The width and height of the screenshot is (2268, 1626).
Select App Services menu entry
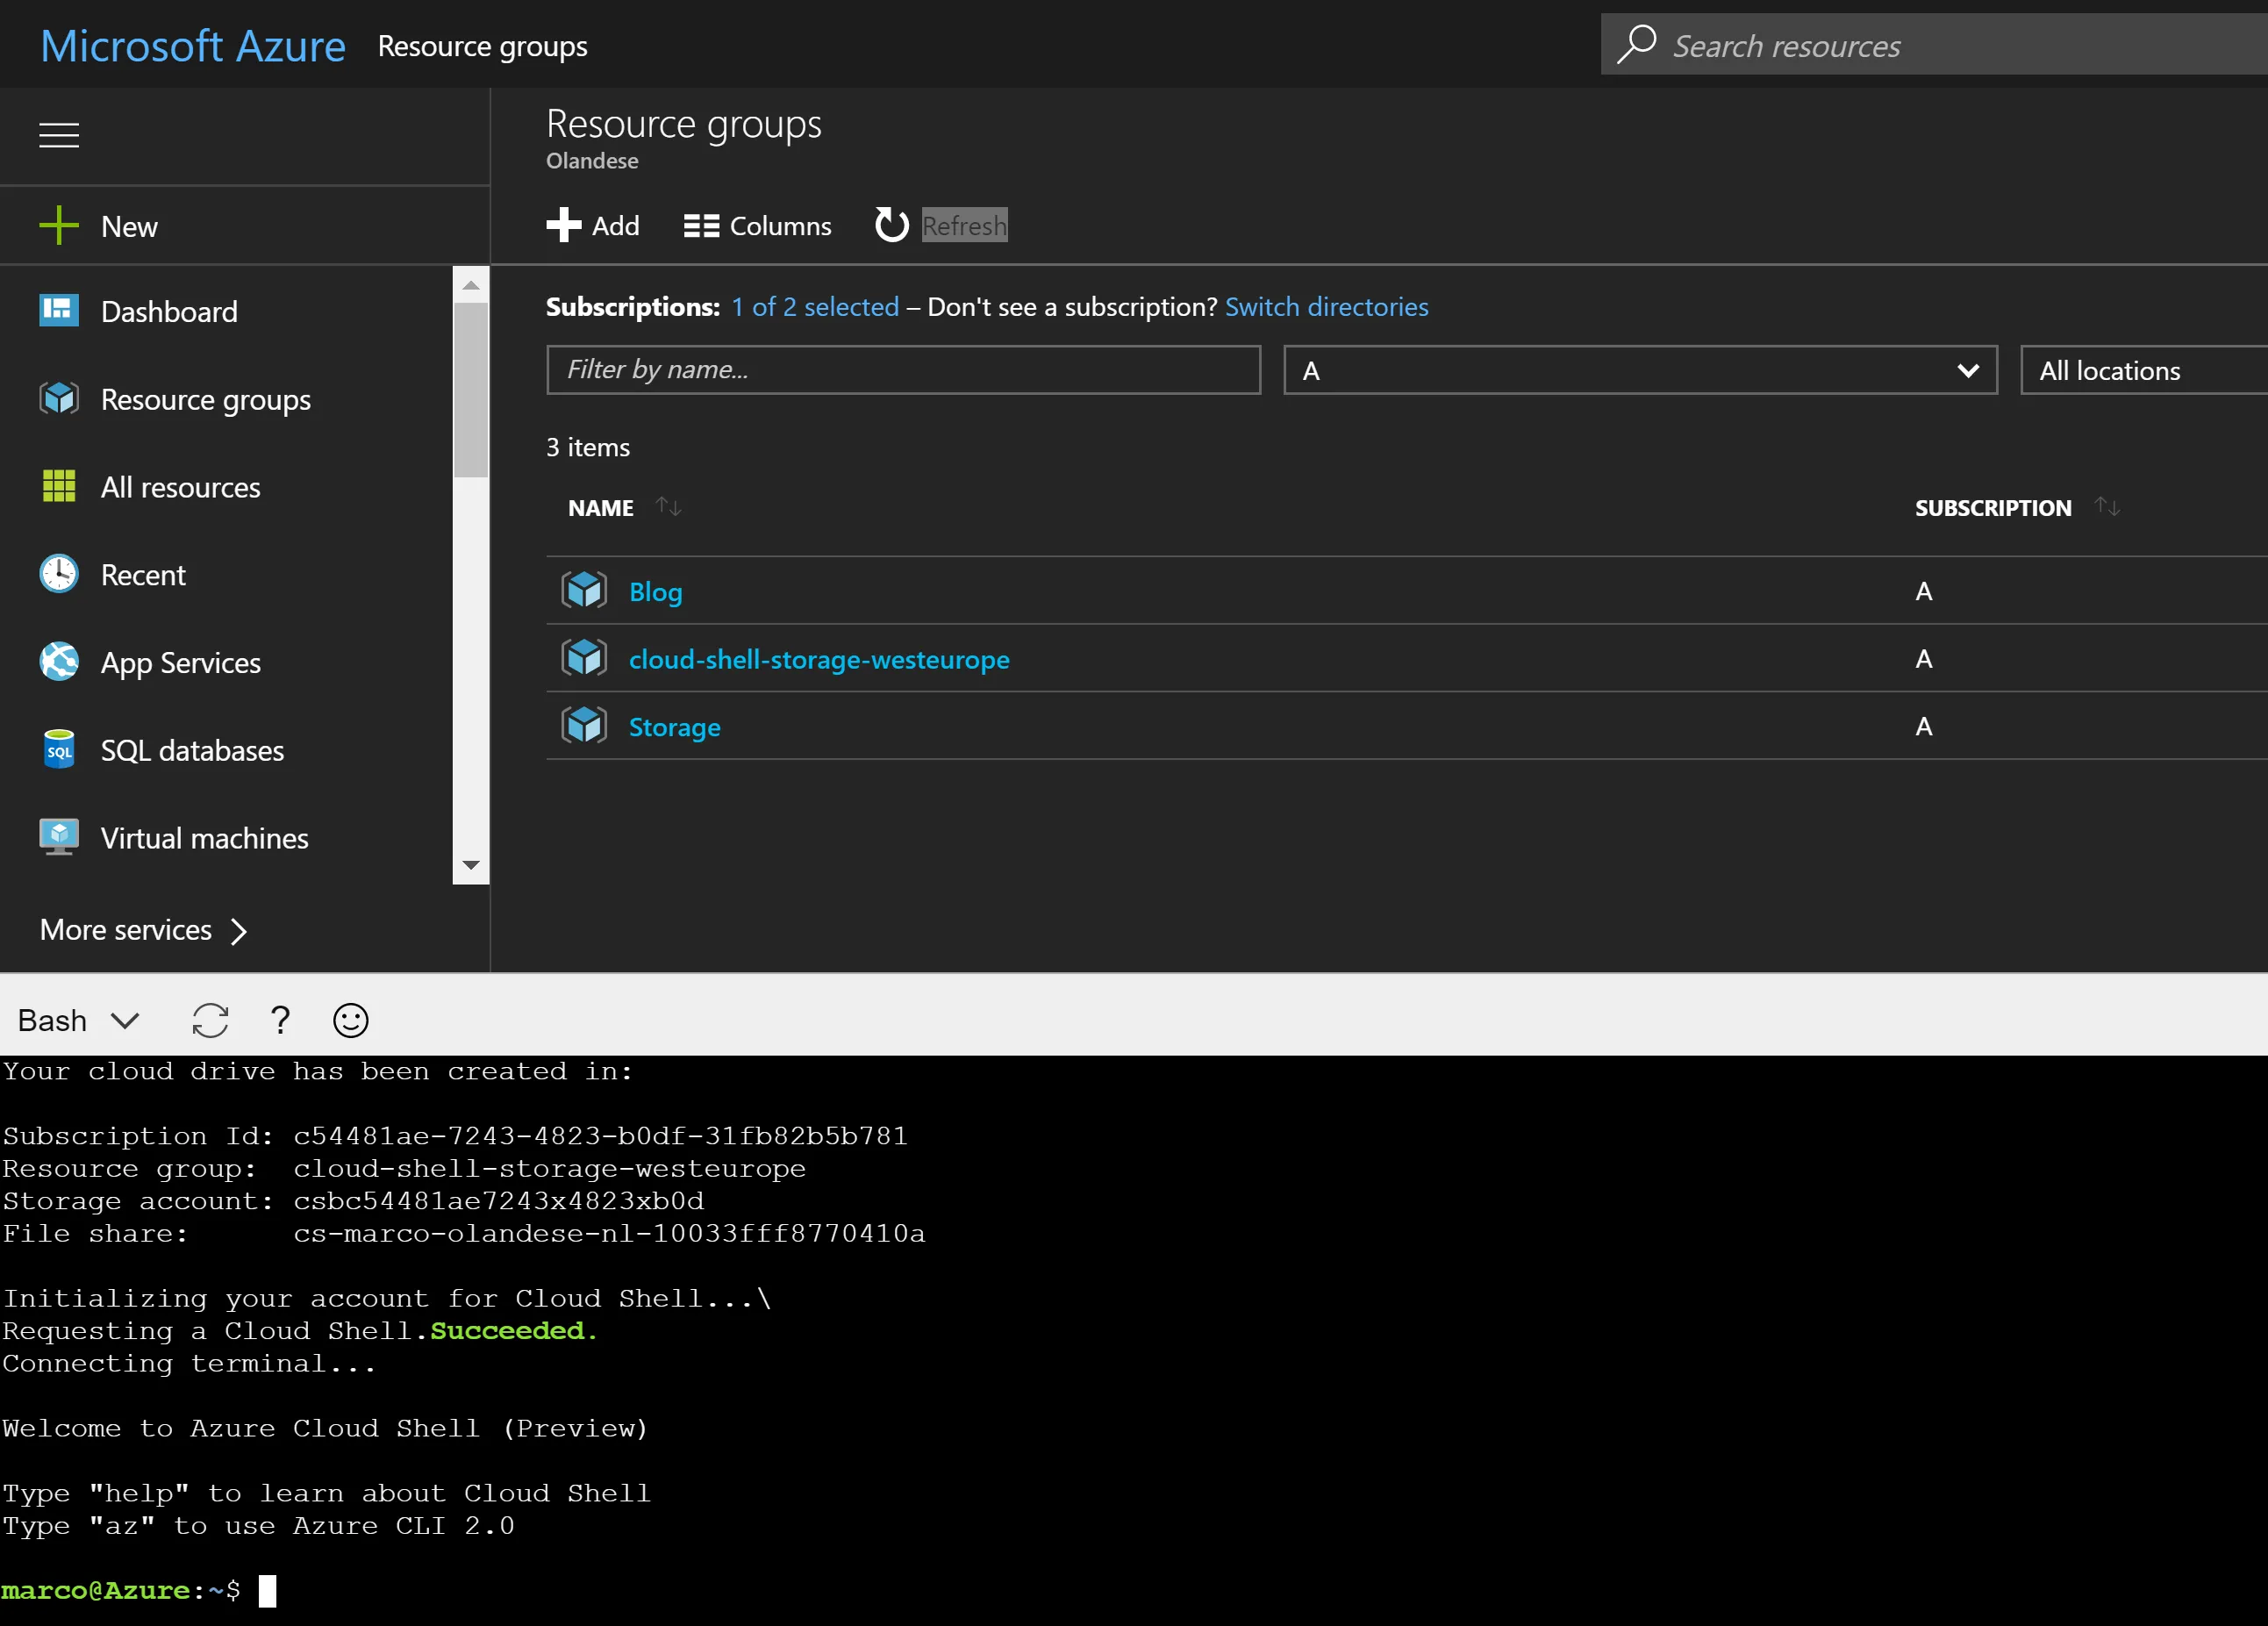[x=180, y=664]
